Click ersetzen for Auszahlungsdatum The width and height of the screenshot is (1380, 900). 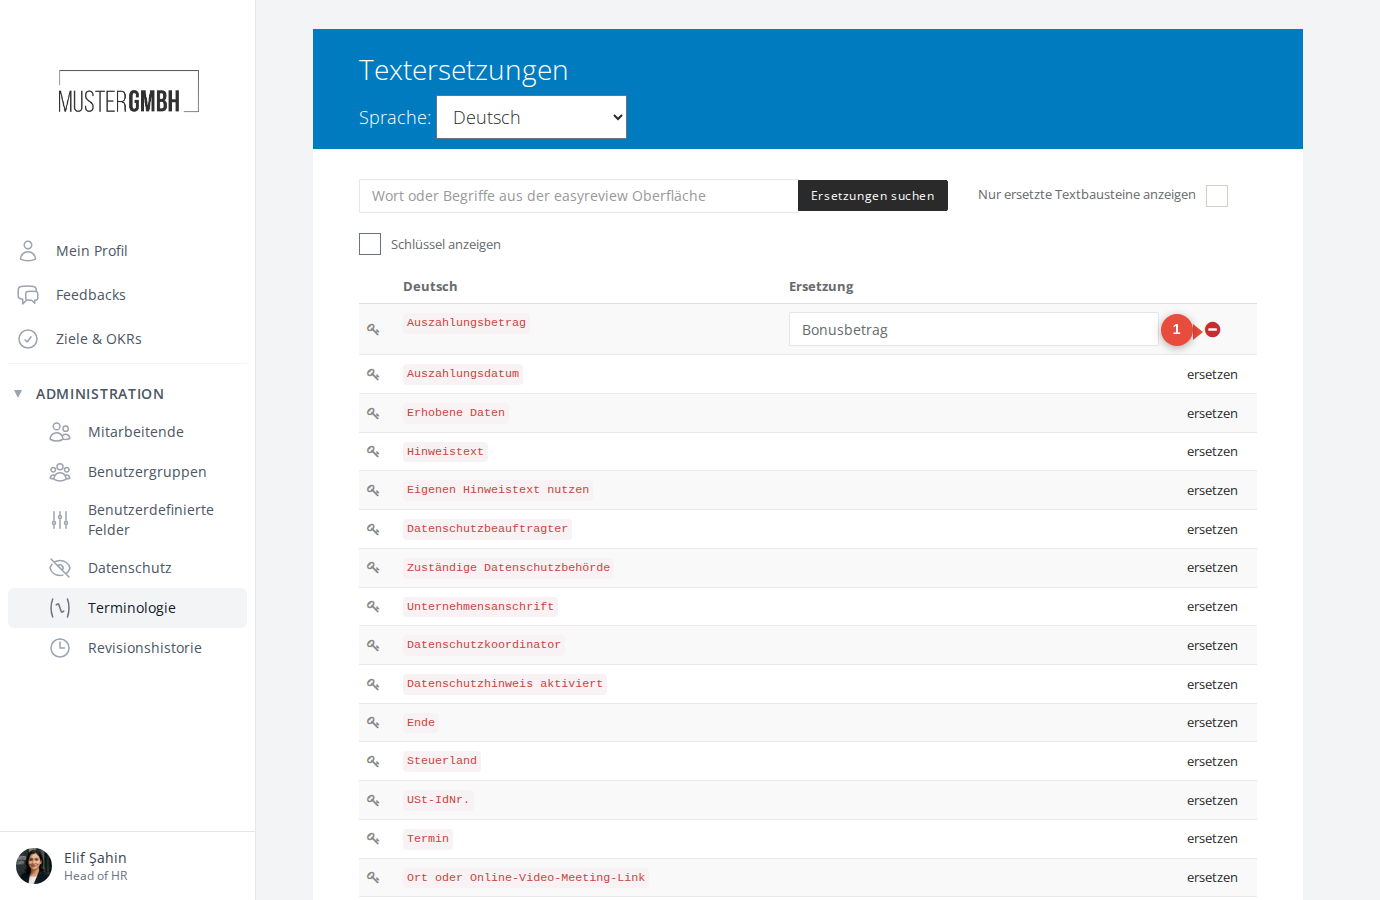[1212, 375]
